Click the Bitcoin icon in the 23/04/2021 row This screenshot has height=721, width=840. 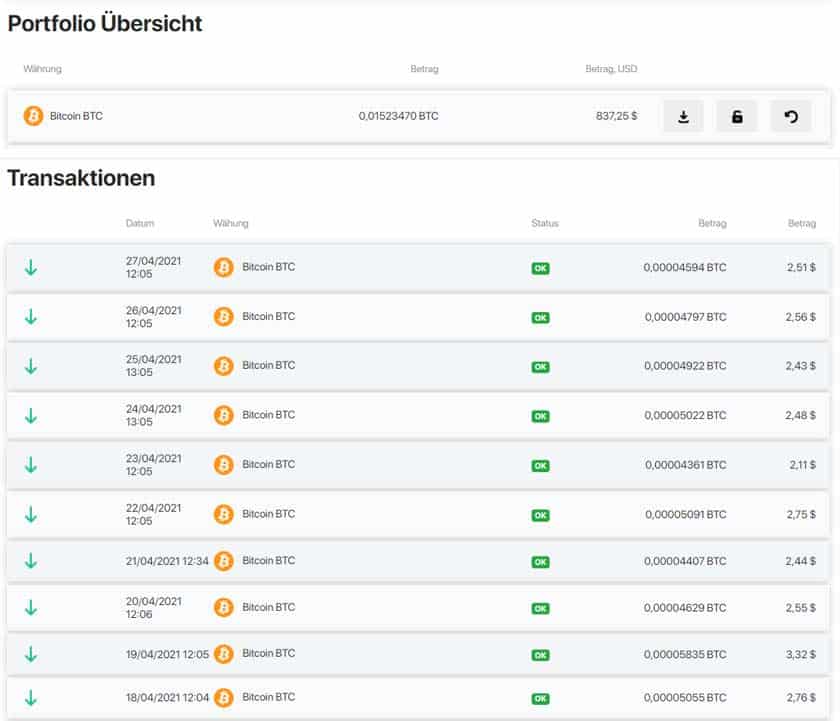(223, 464)
